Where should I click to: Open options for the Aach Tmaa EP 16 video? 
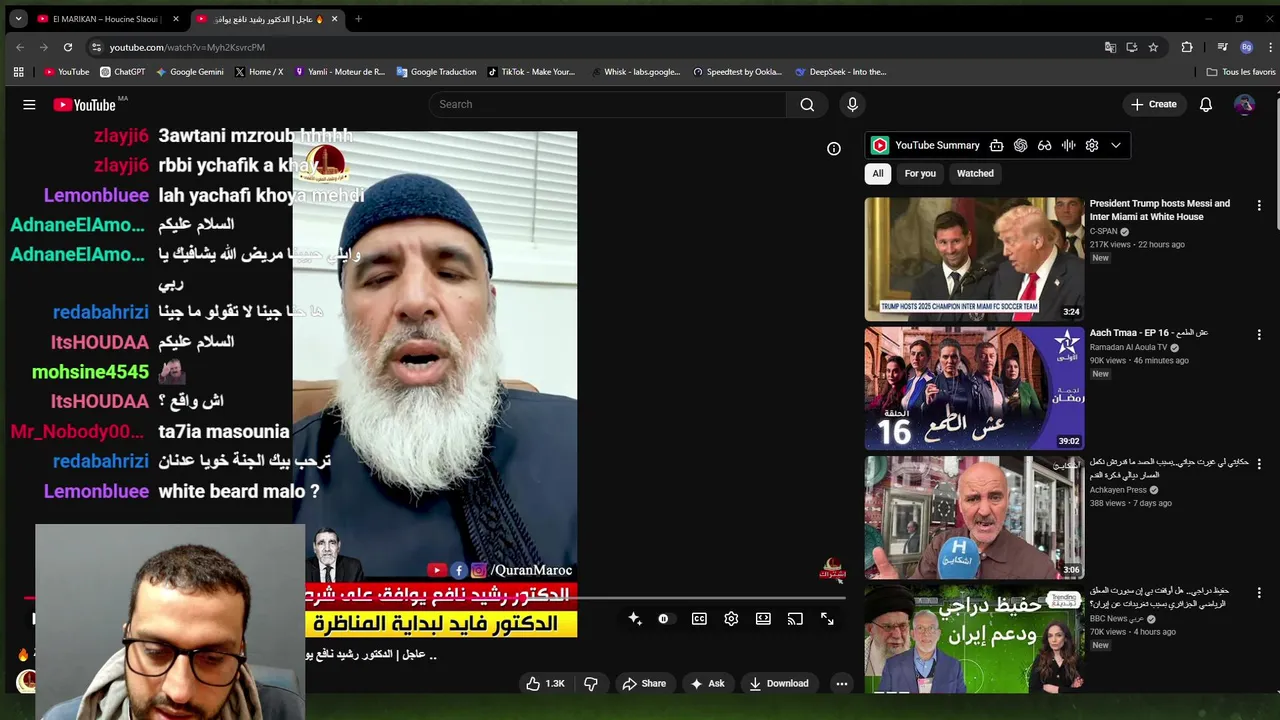pyautogui.click(x=1259, y=334)
